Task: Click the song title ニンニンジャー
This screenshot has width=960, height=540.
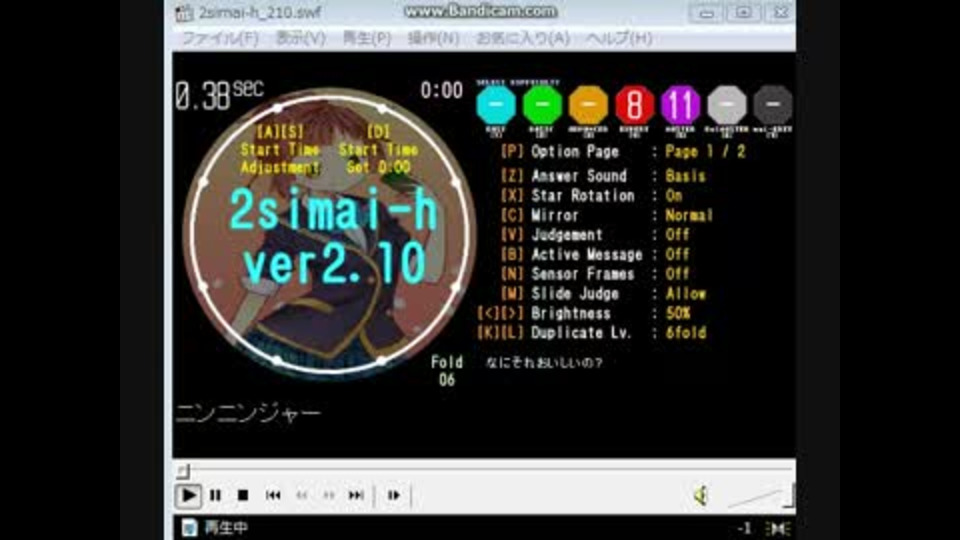Action: pos(248,414)
